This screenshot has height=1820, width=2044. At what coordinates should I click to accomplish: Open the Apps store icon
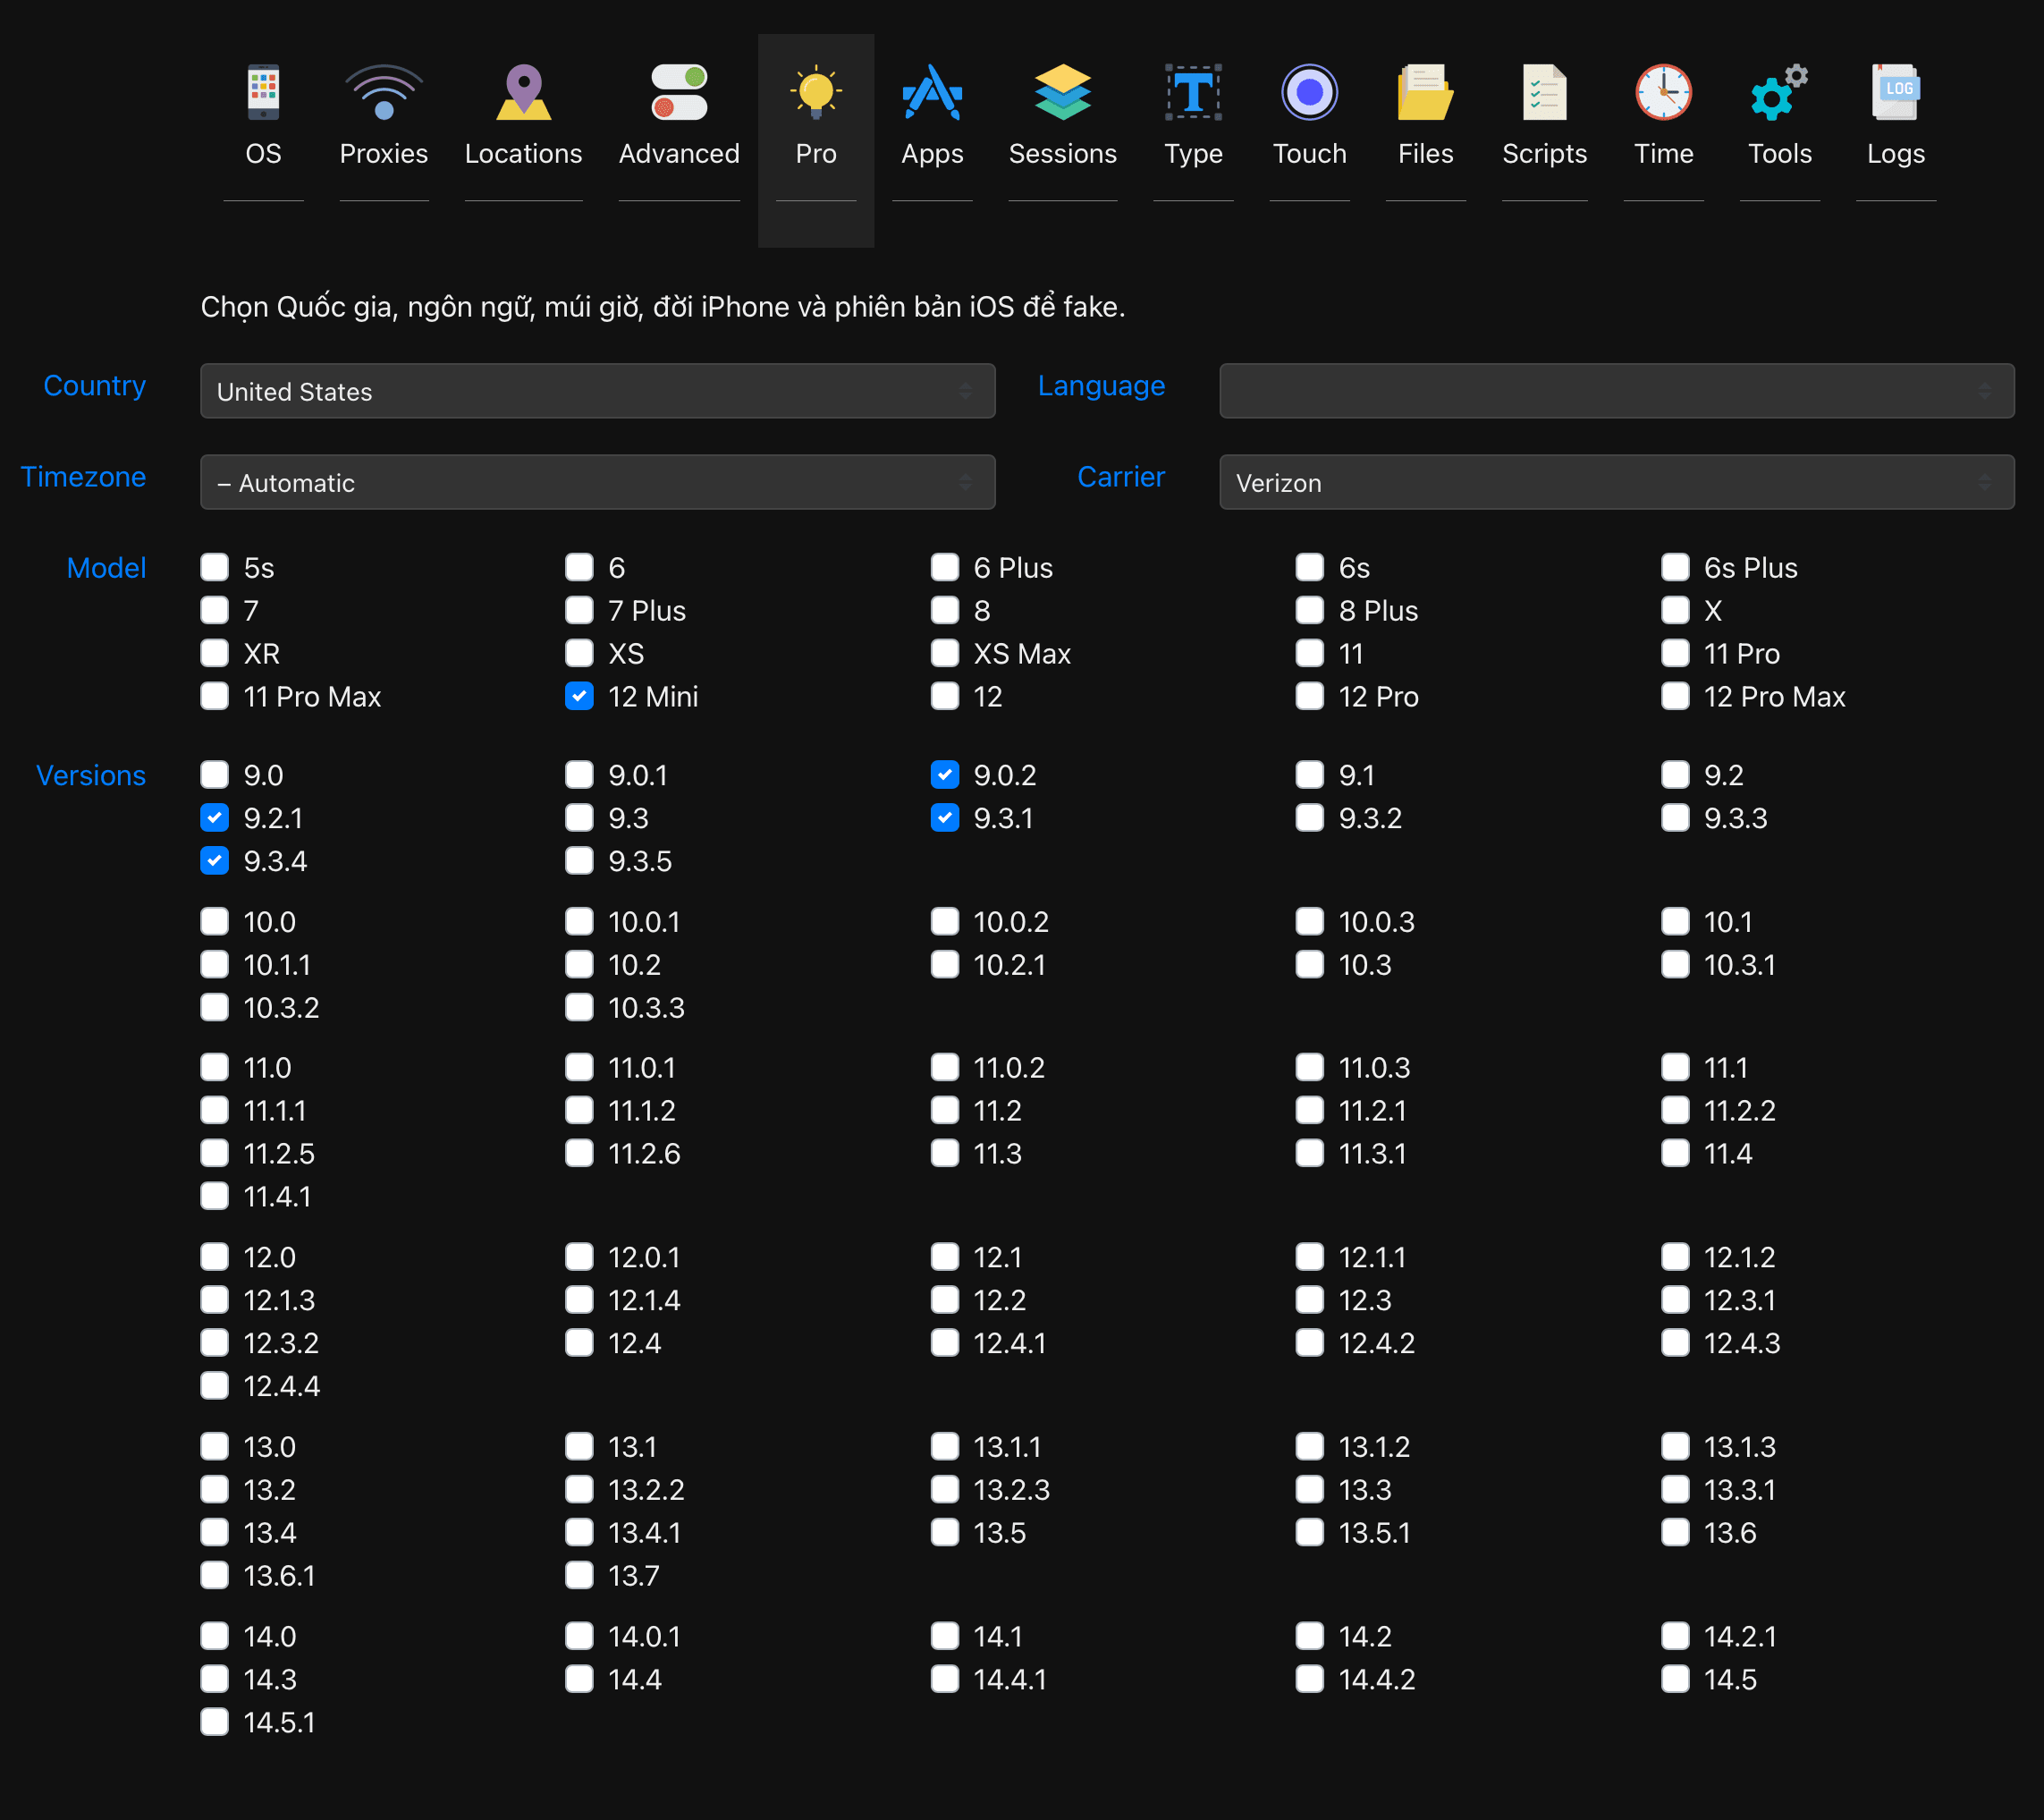(932, 92)
